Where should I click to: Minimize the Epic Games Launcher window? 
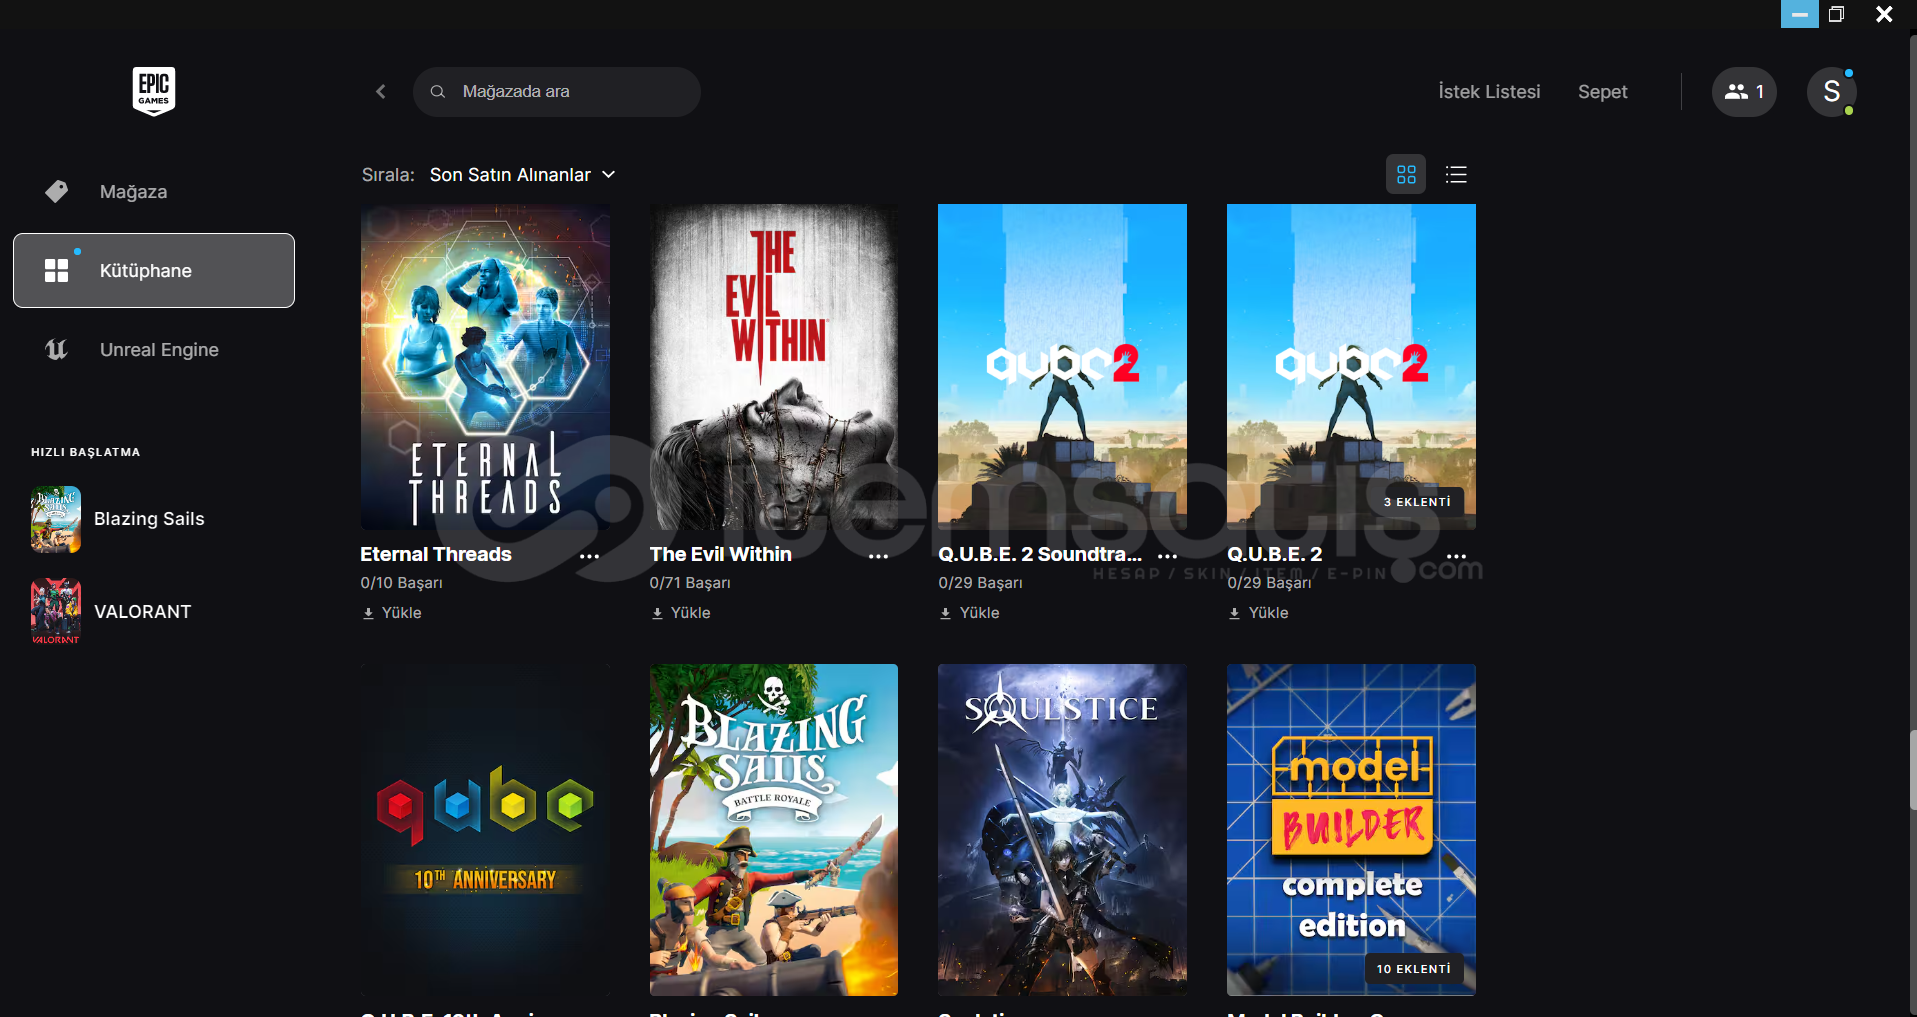(x=1799, y=14)
